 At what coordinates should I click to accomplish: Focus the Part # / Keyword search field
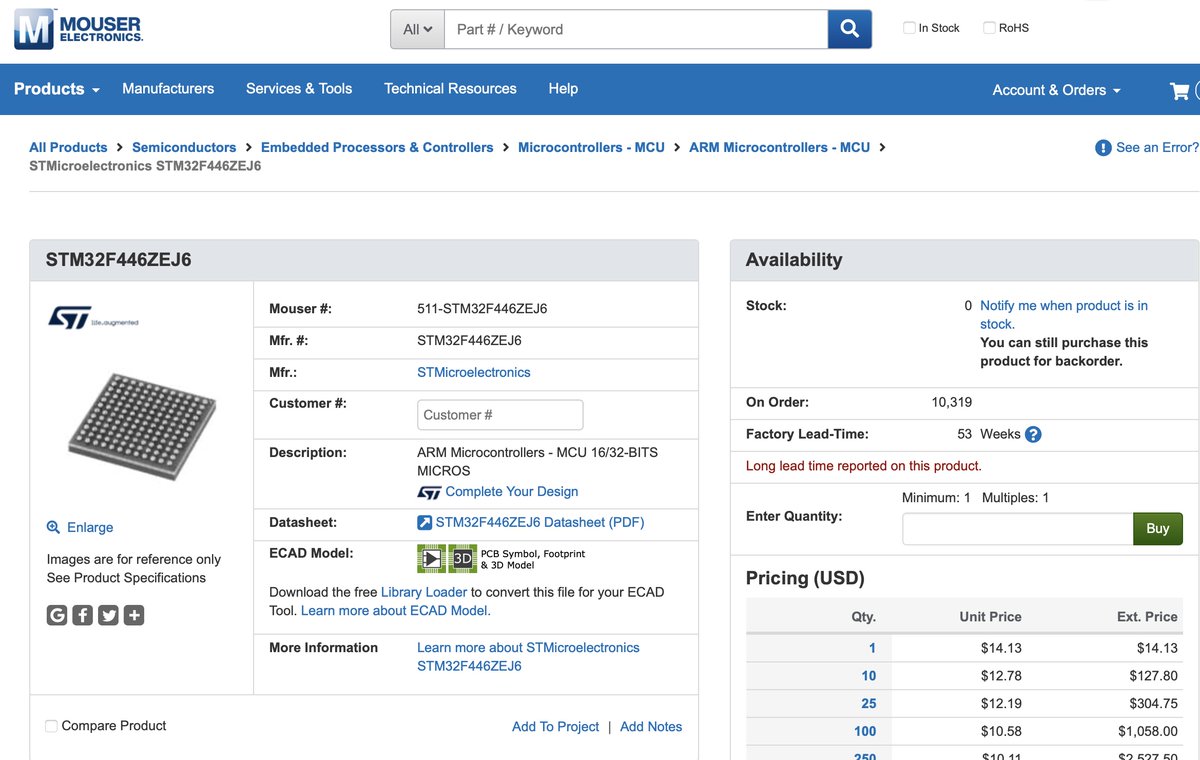(x=636, y=29)
